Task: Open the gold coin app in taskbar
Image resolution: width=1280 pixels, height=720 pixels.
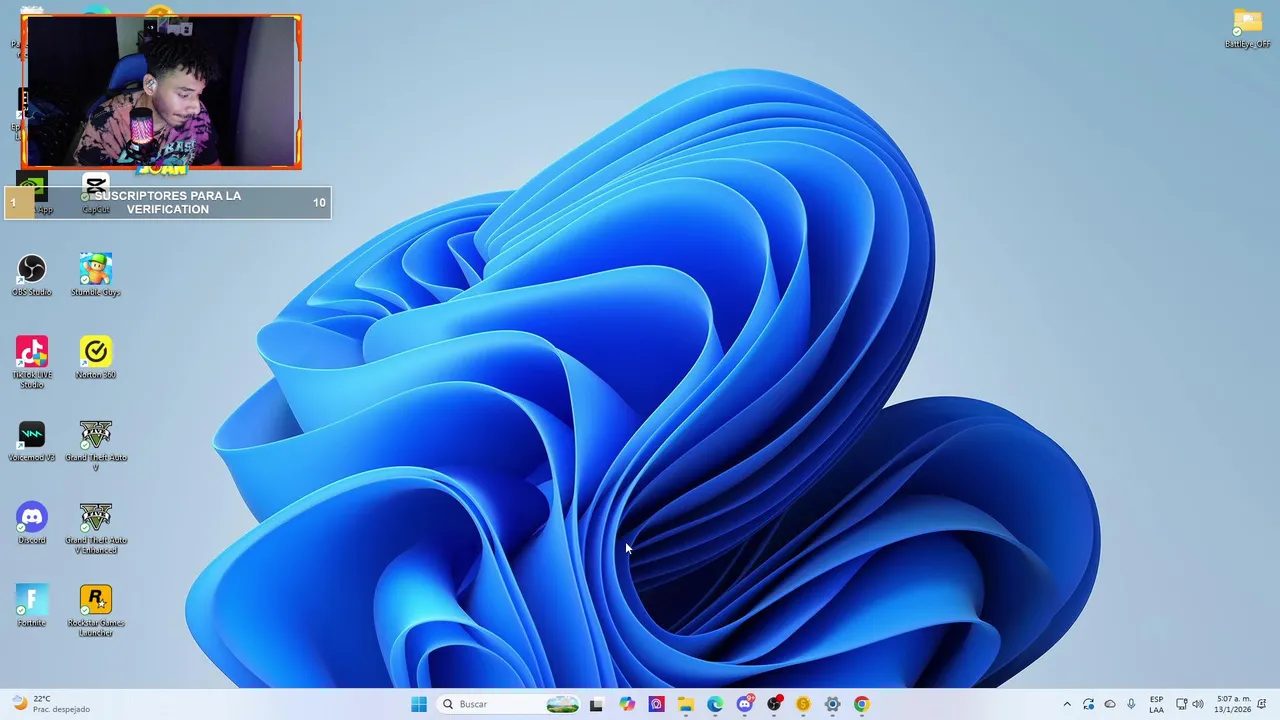Action: [x=803, y=704]
